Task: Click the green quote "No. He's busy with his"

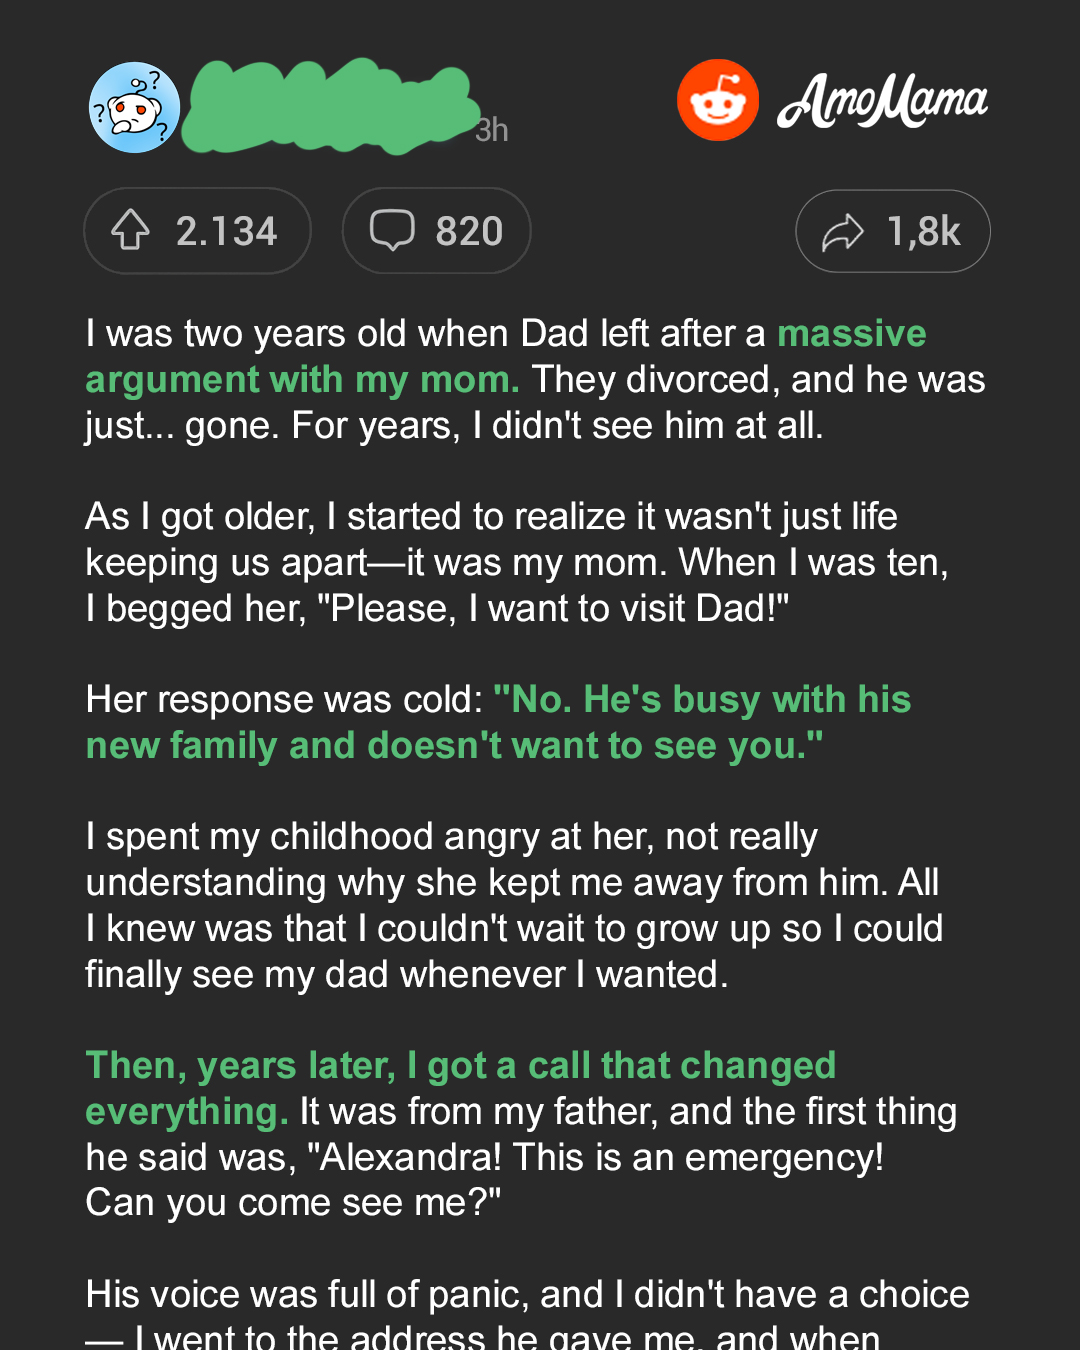Action: (702, 699)
